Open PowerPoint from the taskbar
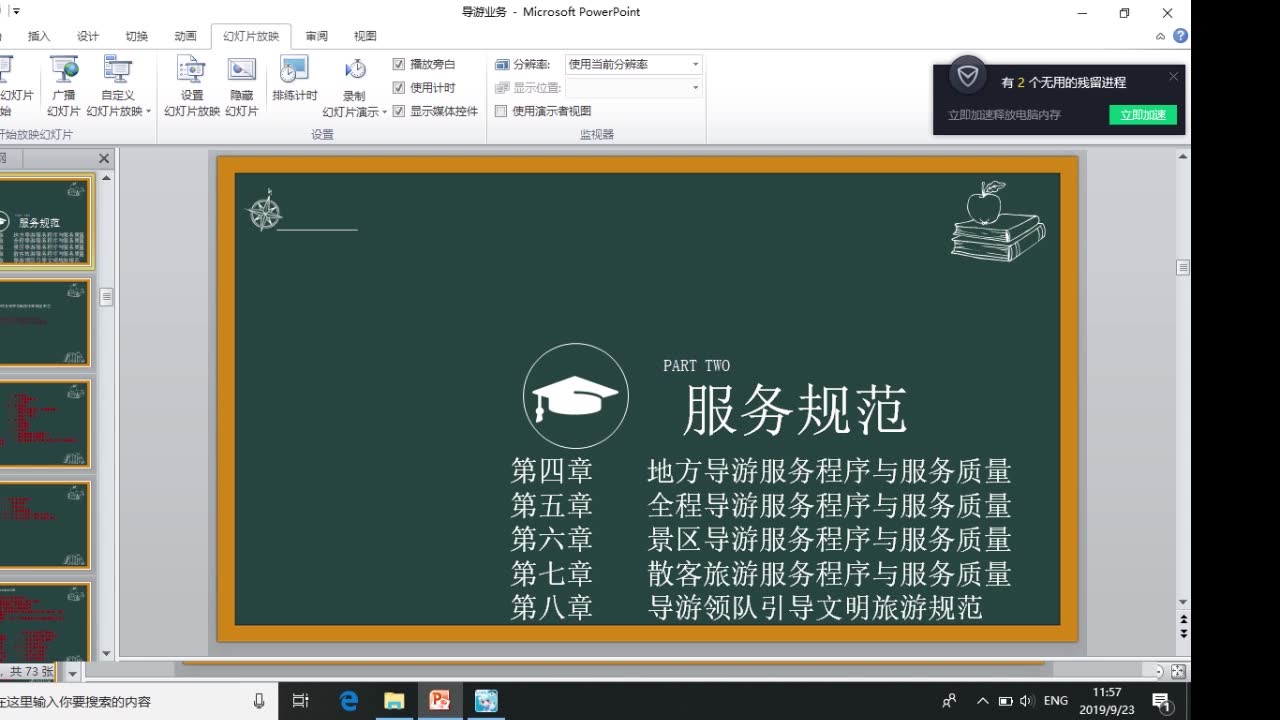The width and height of the screenshot is (1280, 720). pos(440,700)
